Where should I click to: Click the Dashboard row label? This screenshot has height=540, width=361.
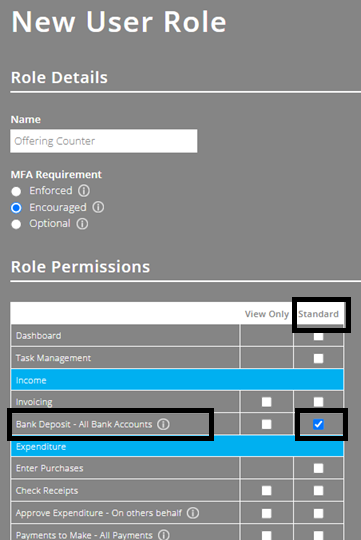point(39,336)
